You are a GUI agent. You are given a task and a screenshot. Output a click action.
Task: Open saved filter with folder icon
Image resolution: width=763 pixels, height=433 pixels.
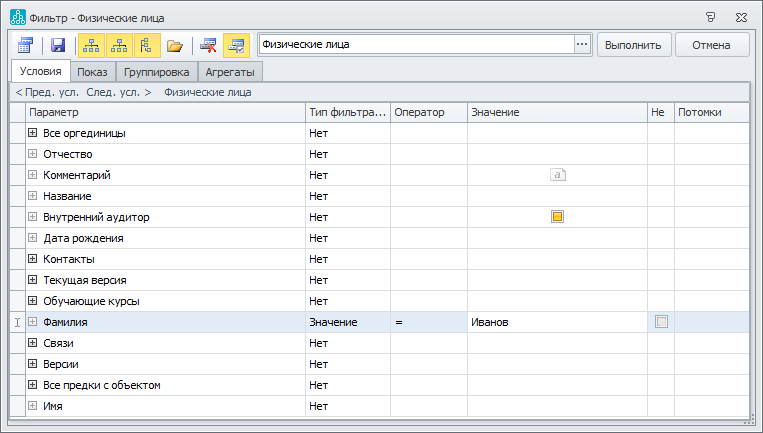tap(175, 45)
